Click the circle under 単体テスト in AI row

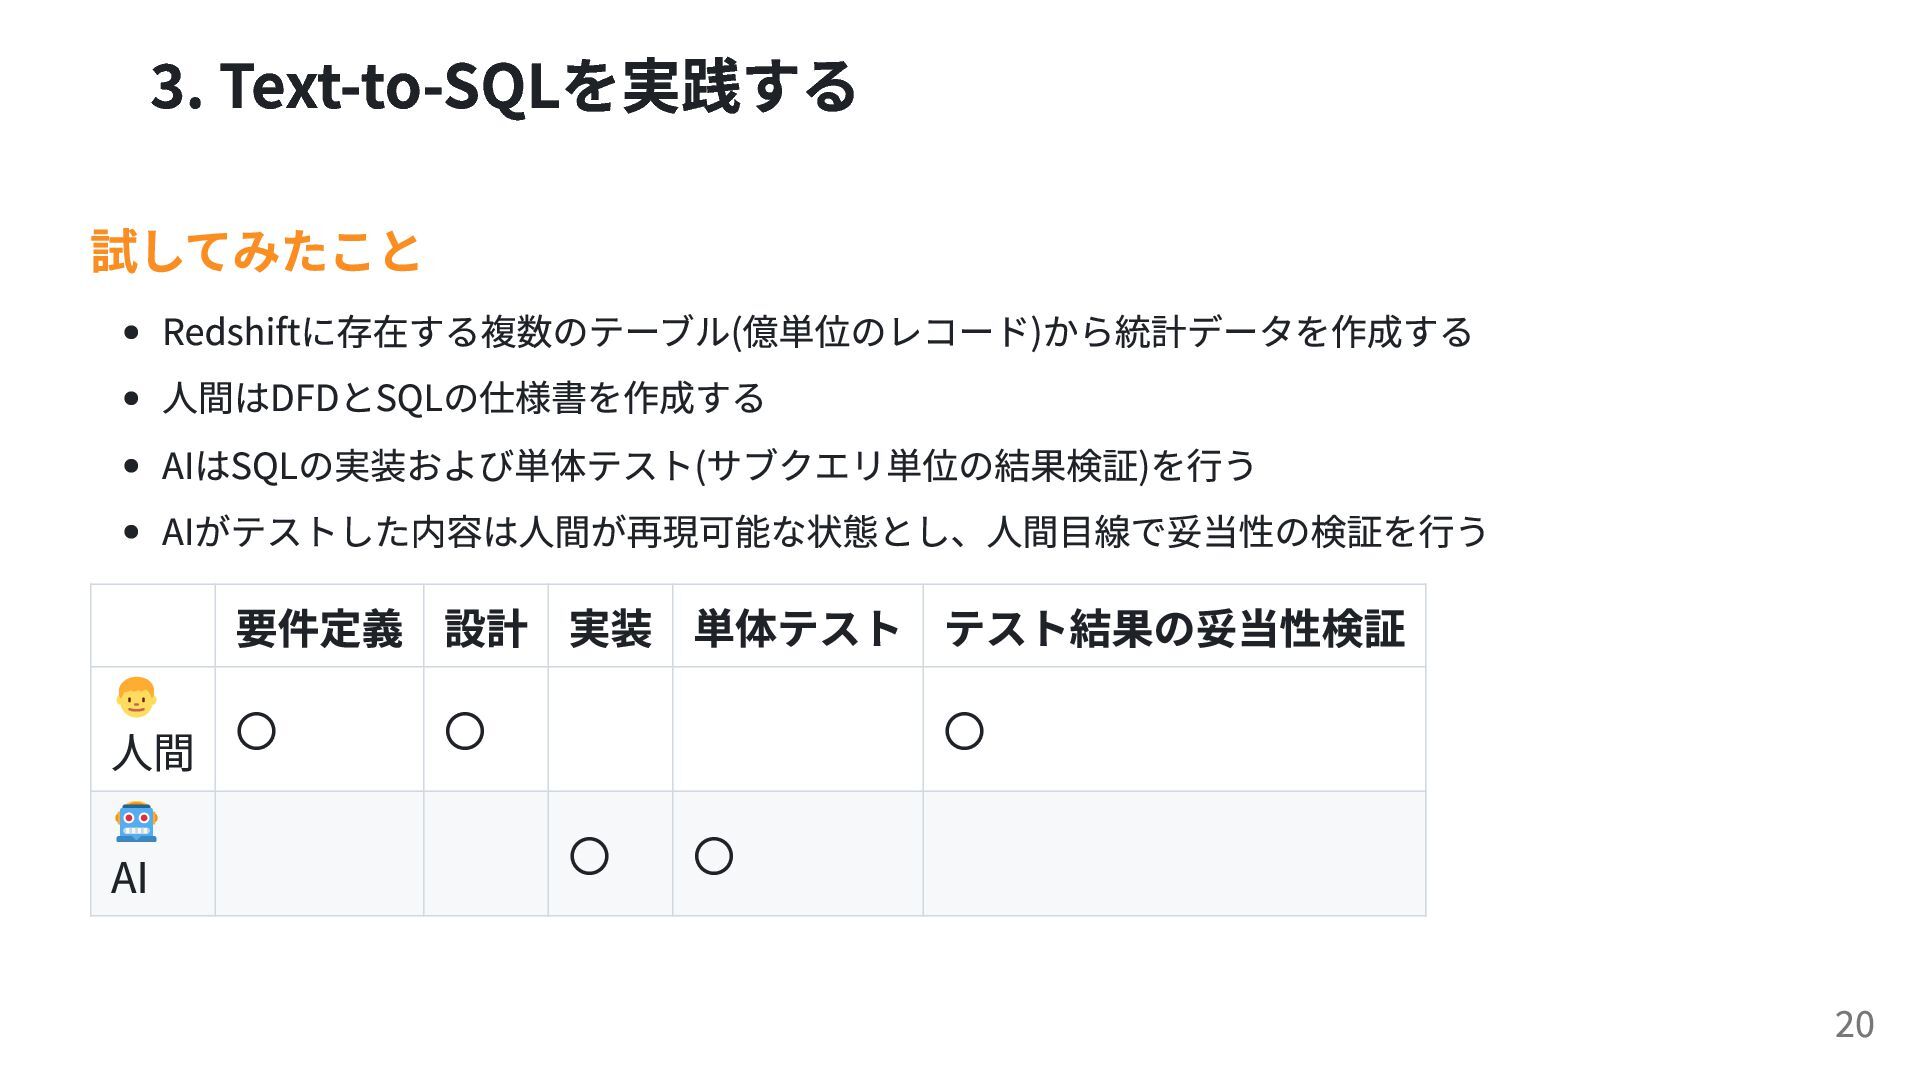point(714,856)
